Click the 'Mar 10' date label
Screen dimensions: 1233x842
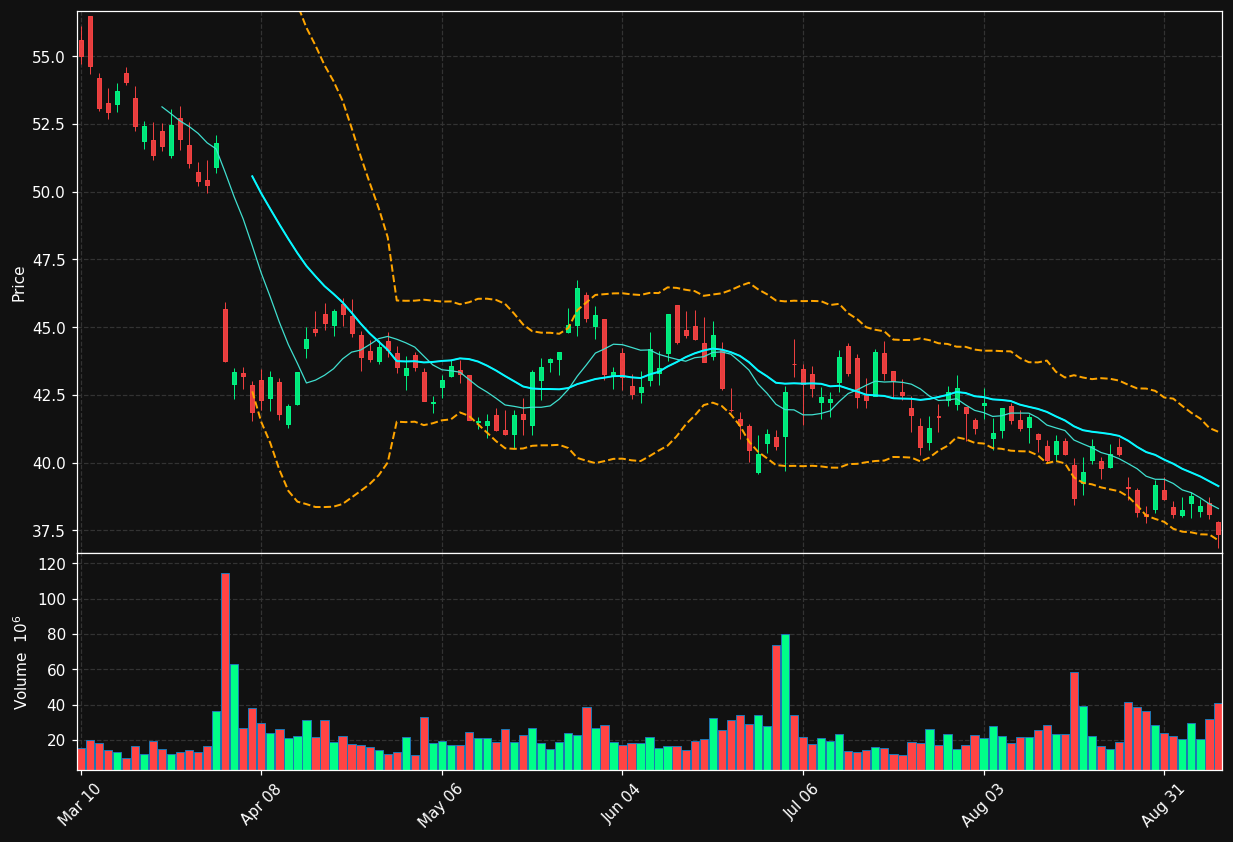pos(78,805)
